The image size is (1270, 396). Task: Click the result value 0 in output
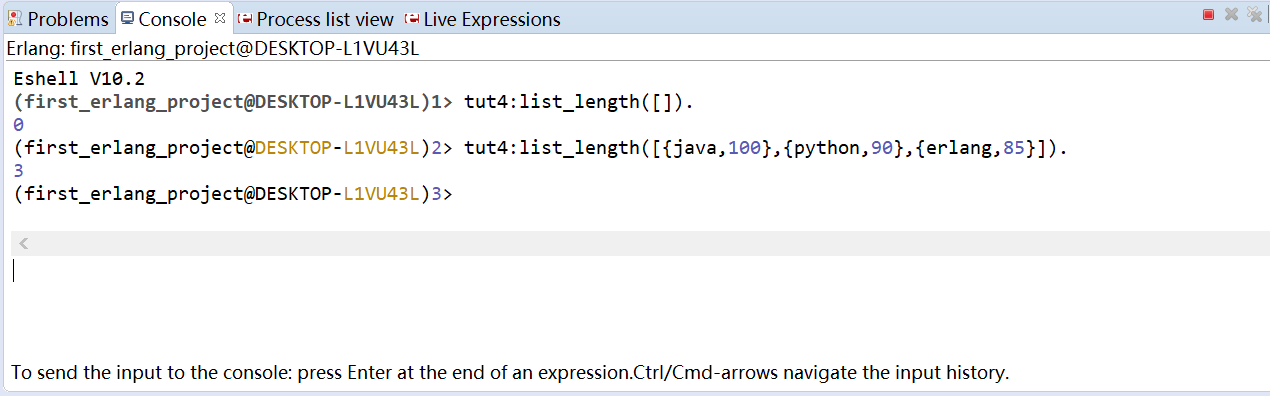click(x=19, y=125)
